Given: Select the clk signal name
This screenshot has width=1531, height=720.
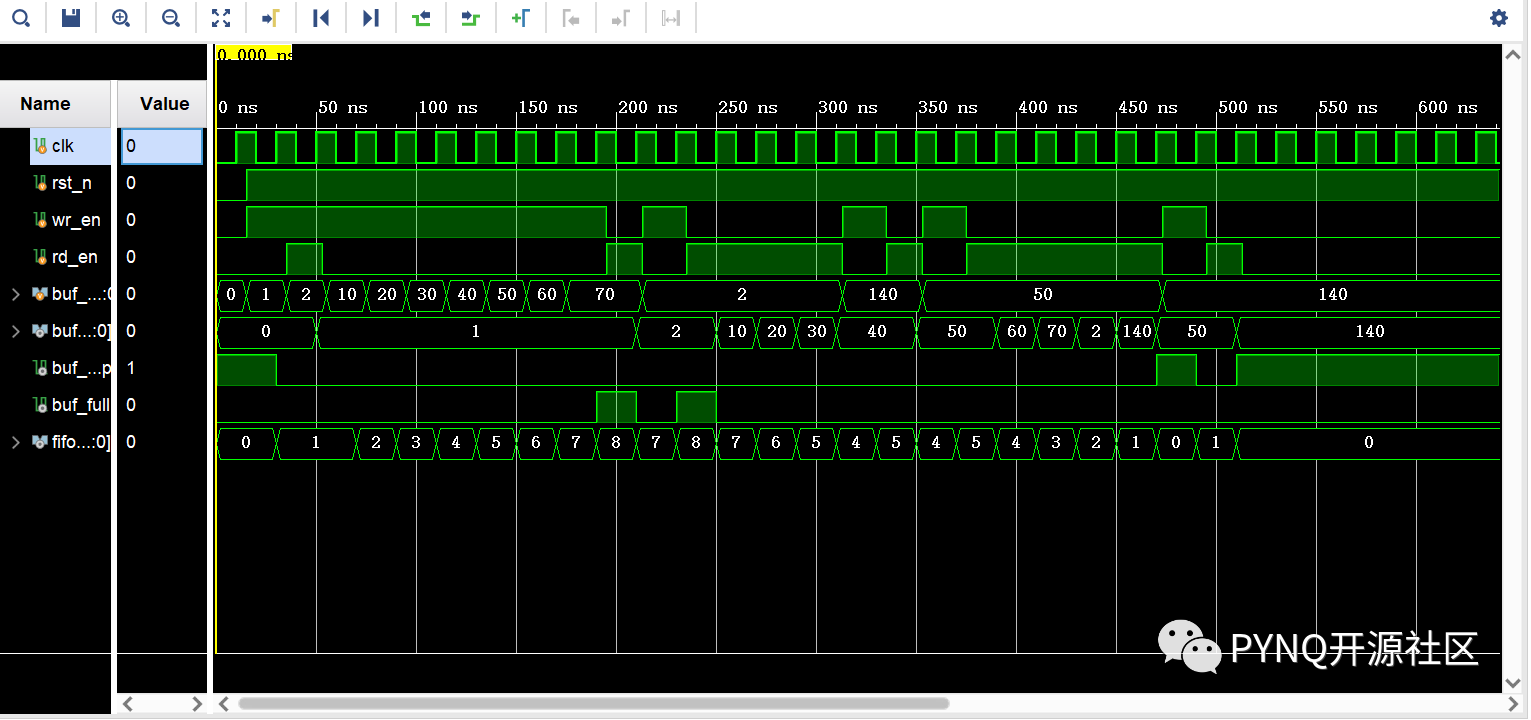Looking at the screenshot, I should click(x=62, y=146).
